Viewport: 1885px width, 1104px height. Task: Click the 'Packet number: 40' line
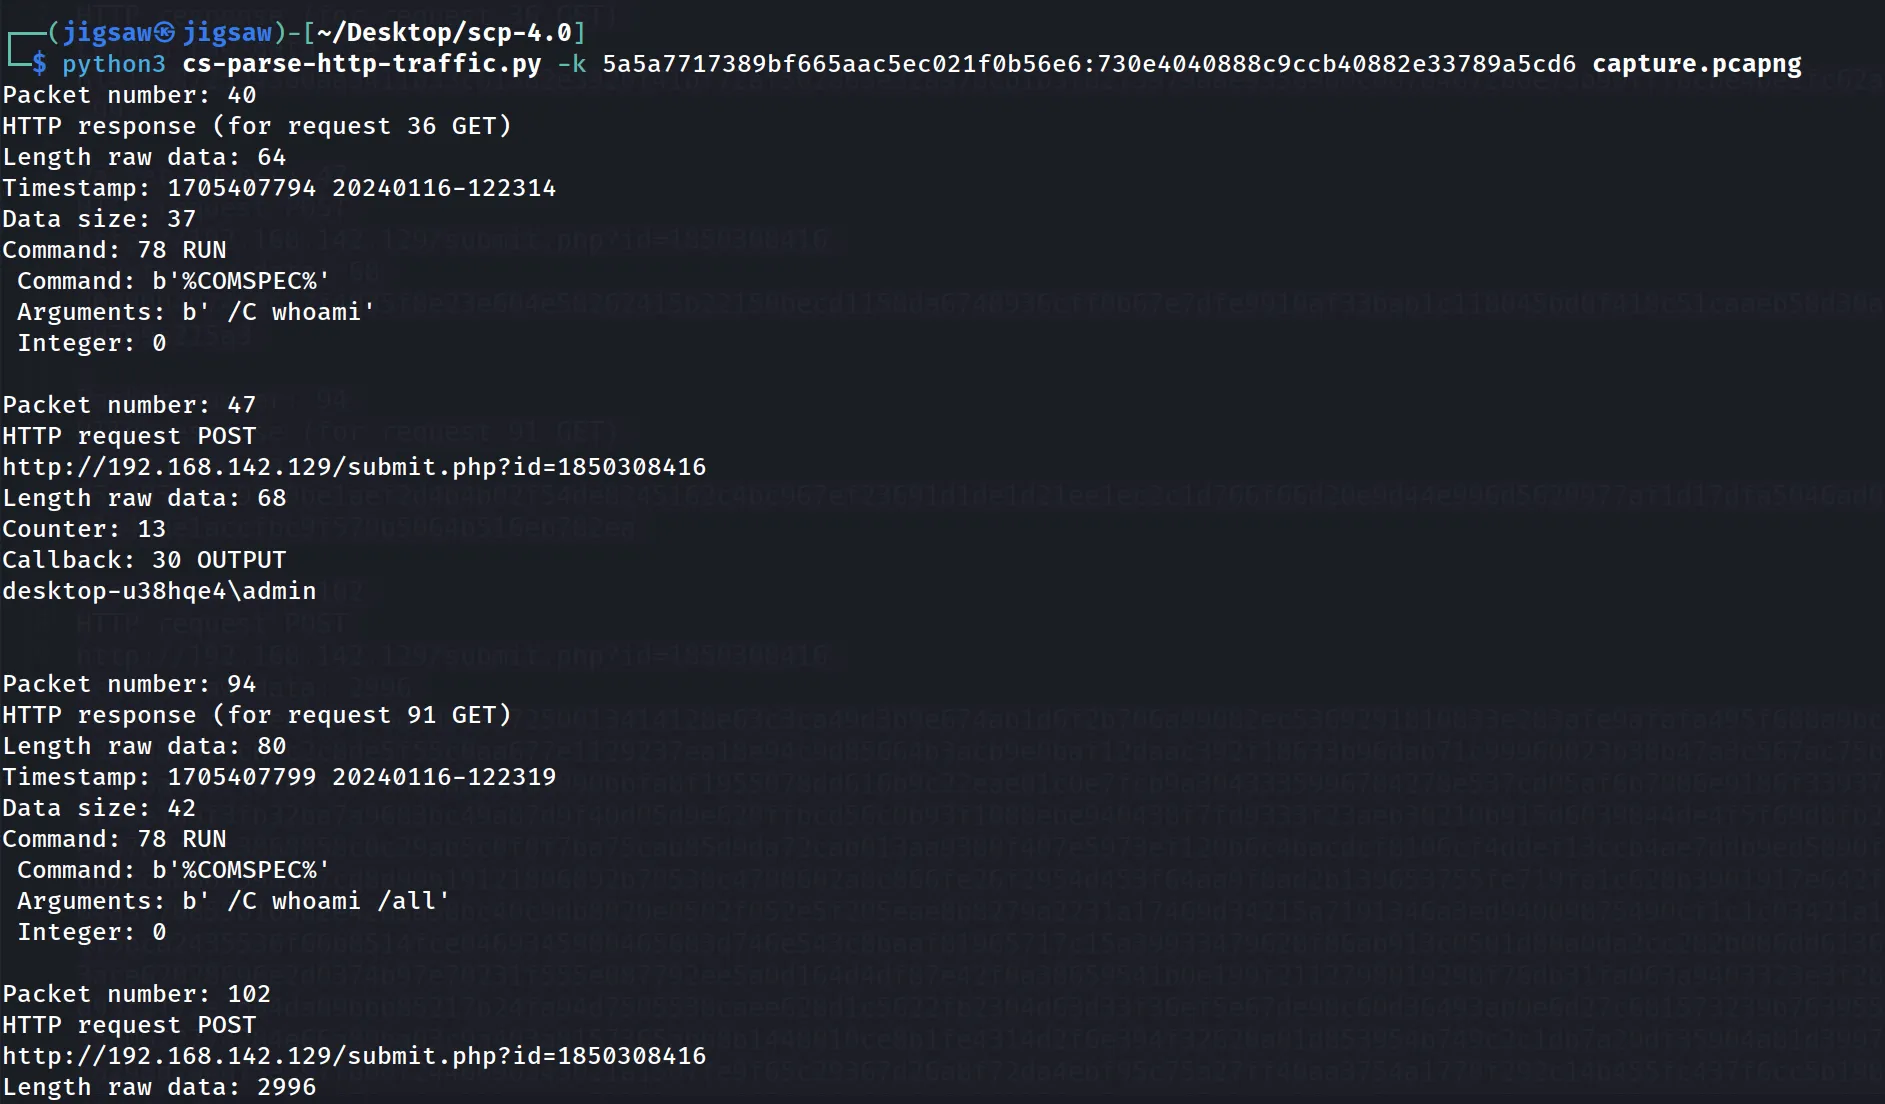point(129,95)
